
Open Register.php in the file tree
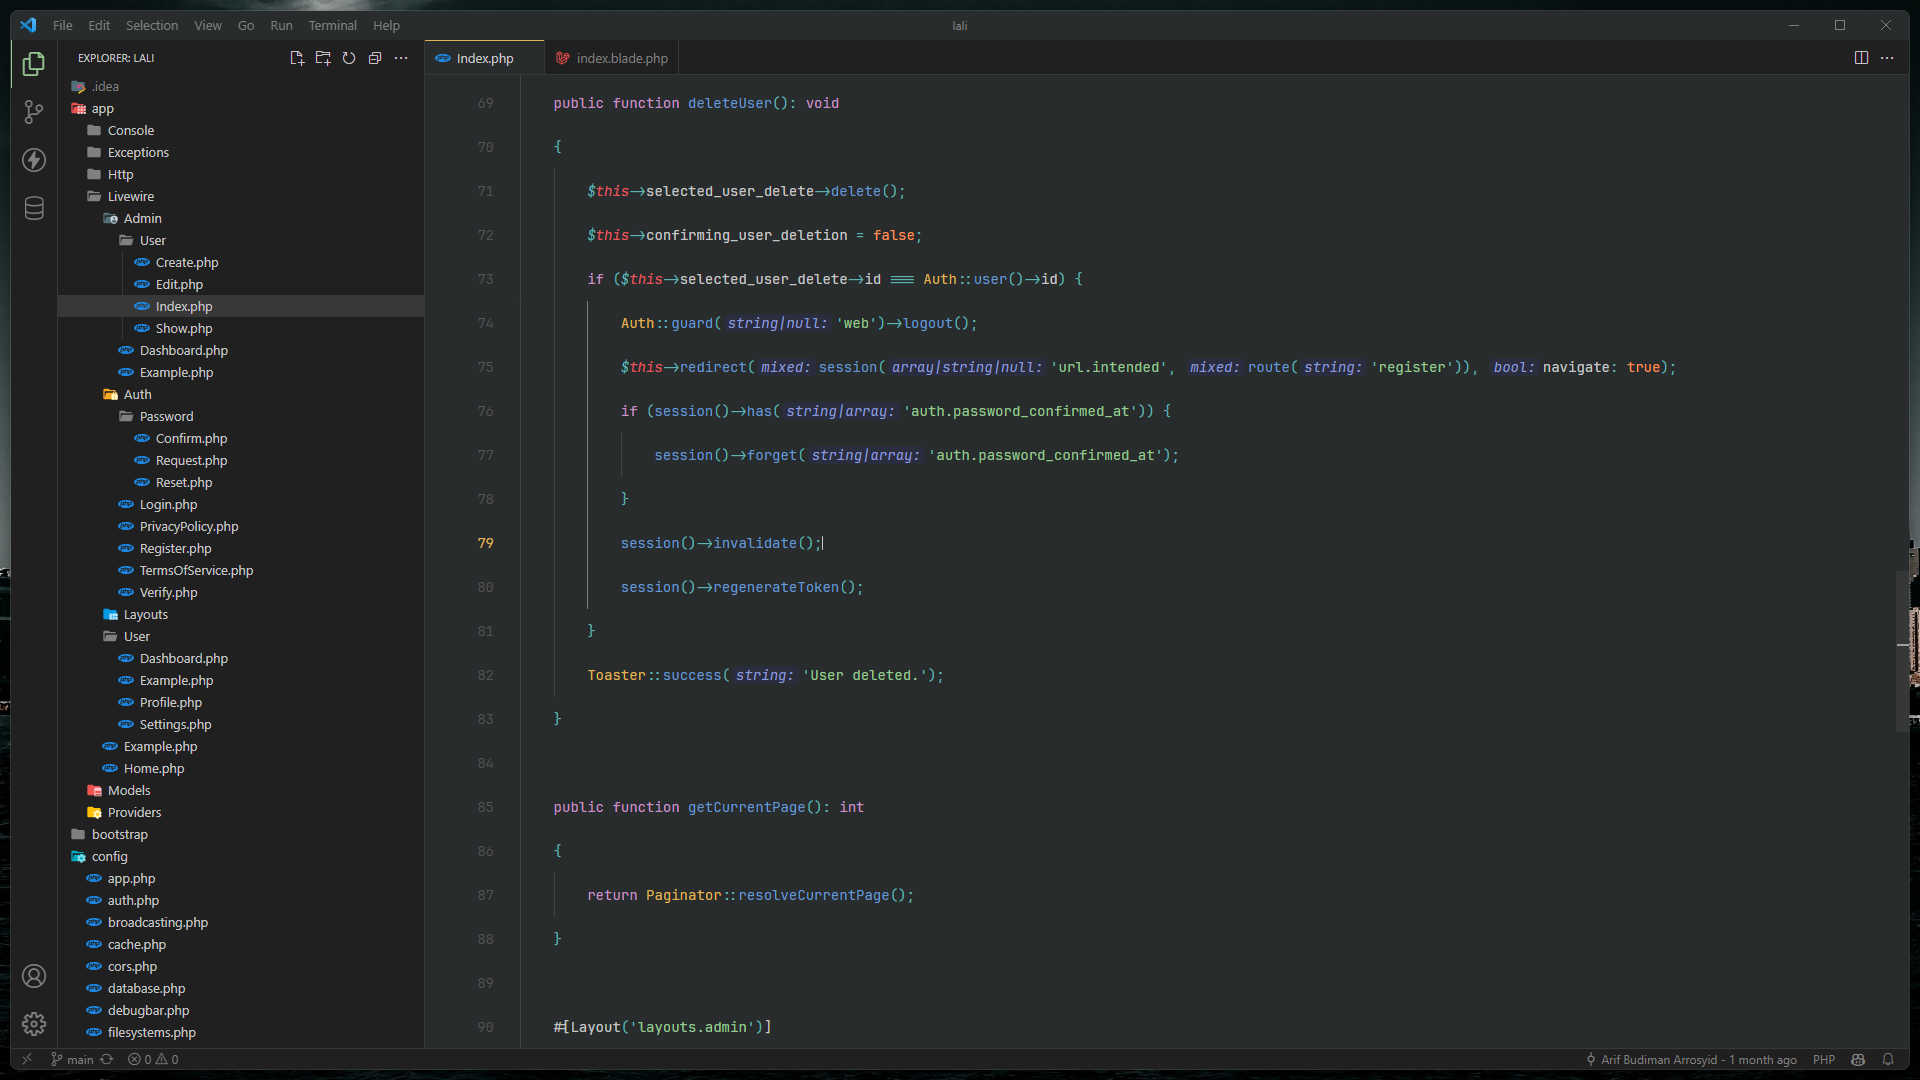coord(175,548)
